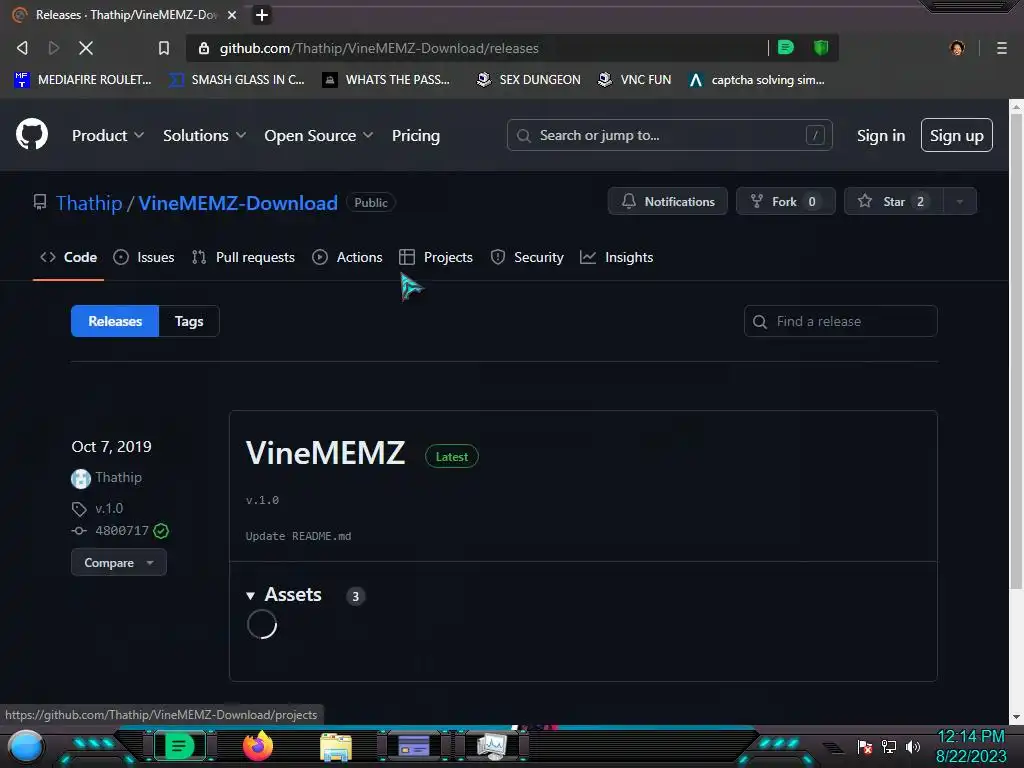Switch to the Pull requests tab
Image resolution: width=1024 pixels, height=768 pixels.
tap(243, 257)
